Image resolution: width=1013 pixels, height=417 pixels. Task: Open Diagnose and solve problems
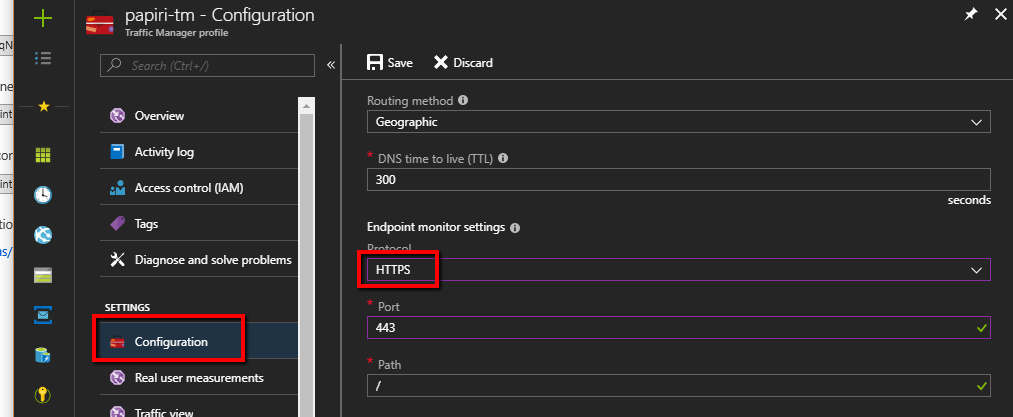click(199, 260)
